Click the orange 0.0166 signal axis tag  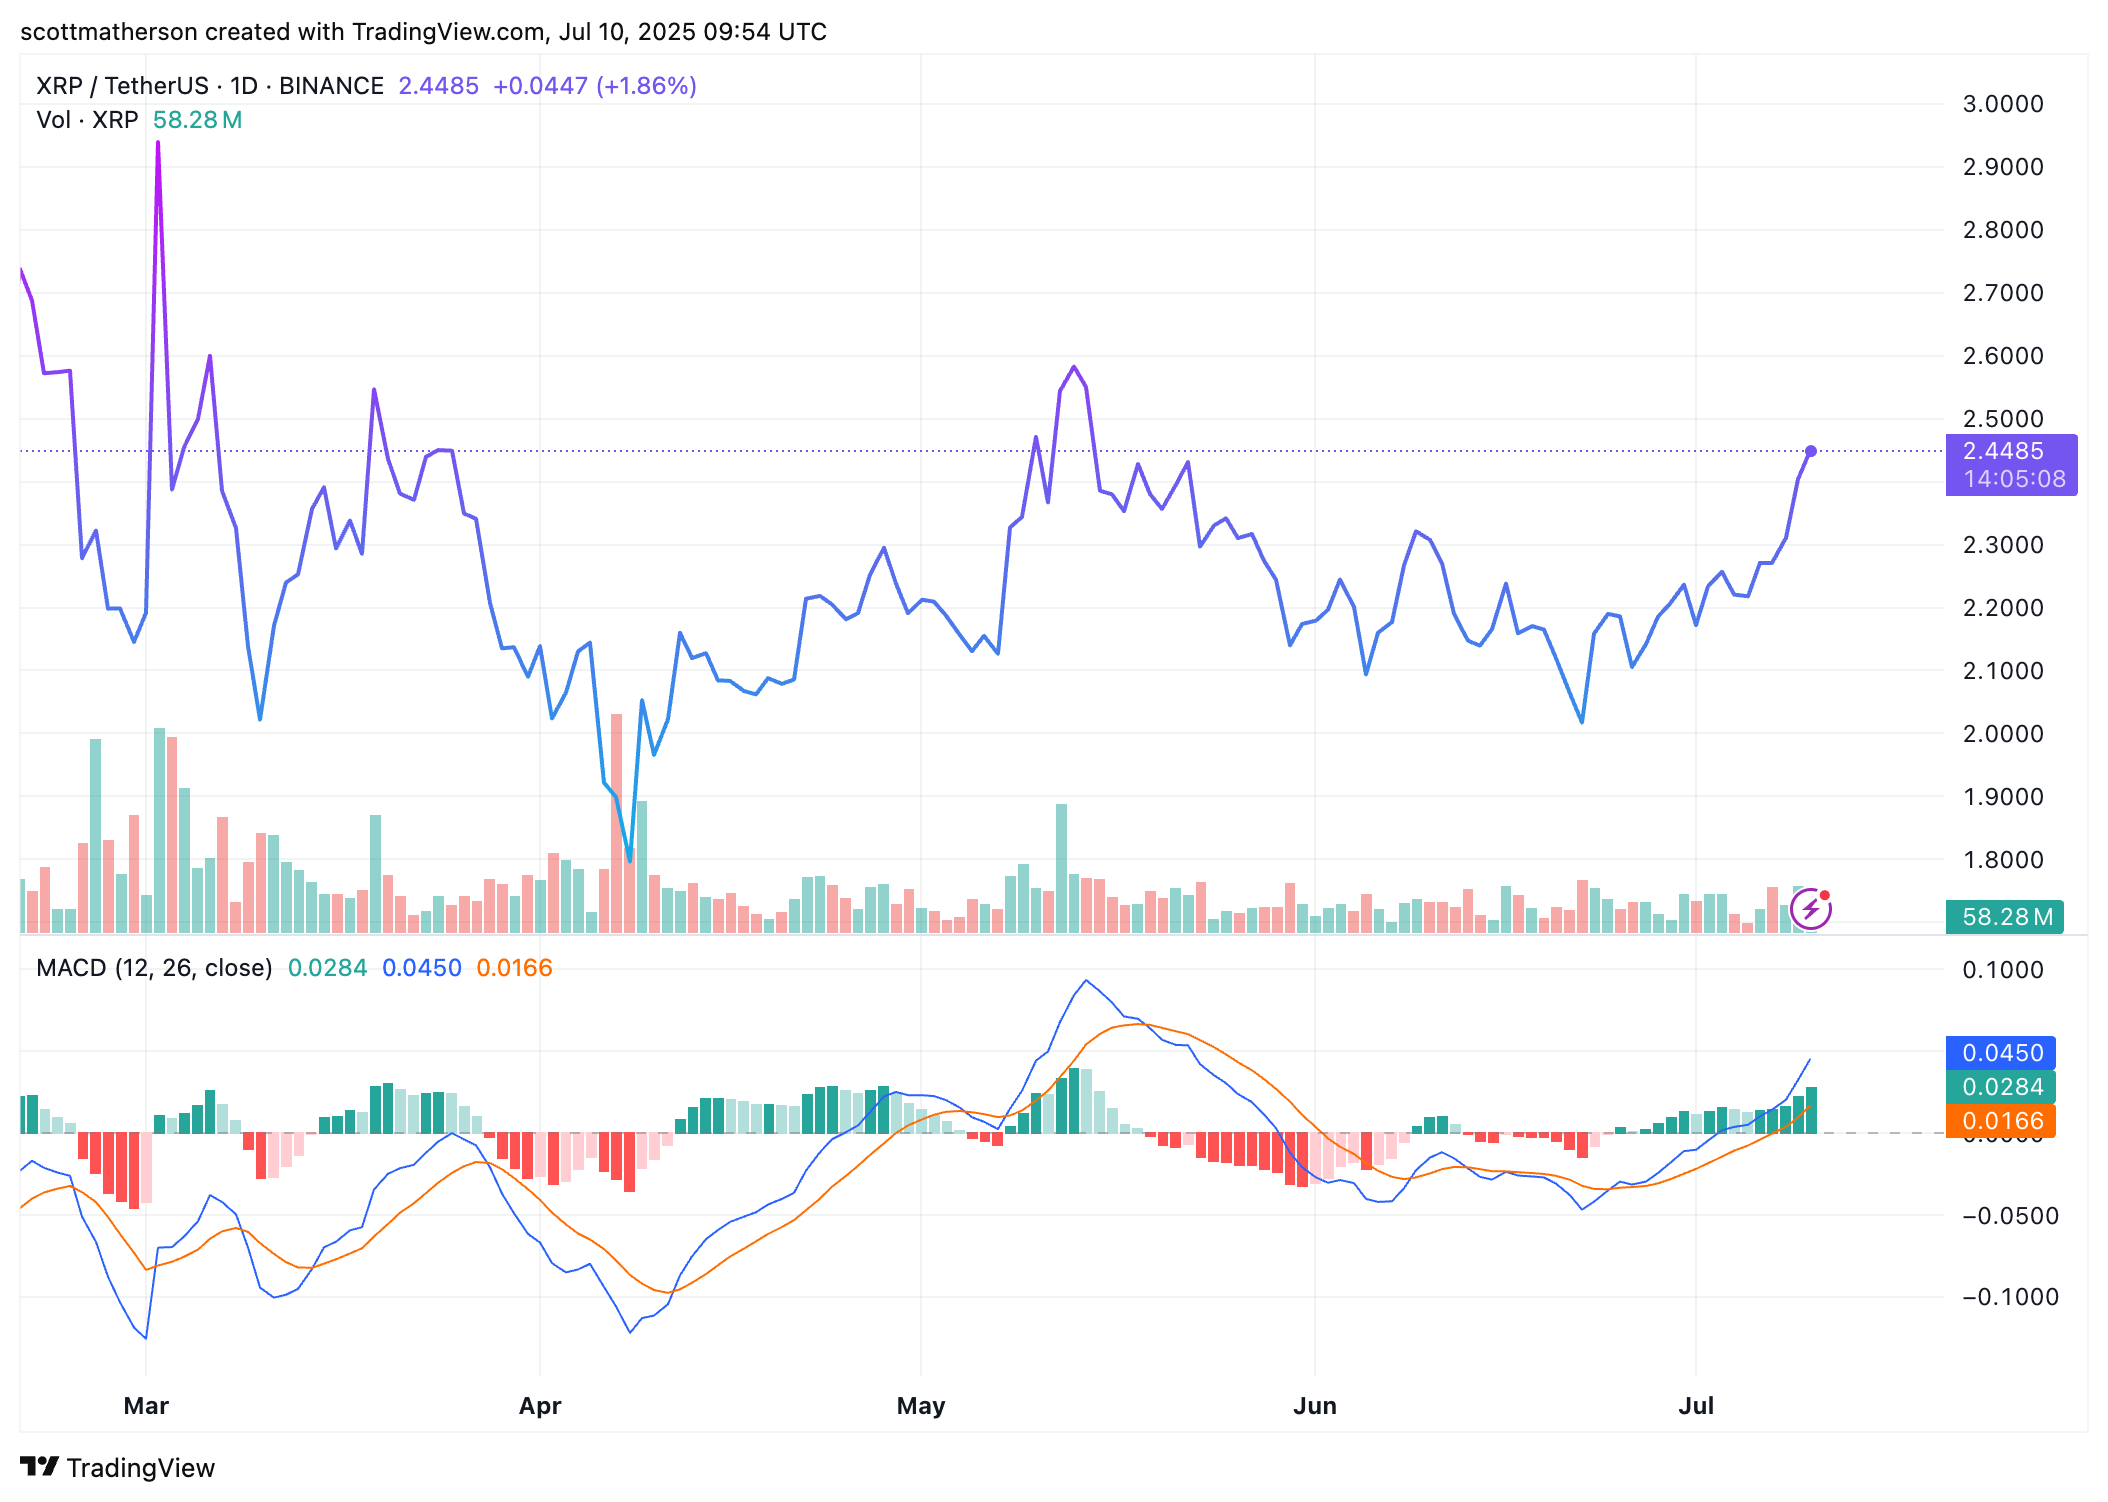click(2000, 1121)
